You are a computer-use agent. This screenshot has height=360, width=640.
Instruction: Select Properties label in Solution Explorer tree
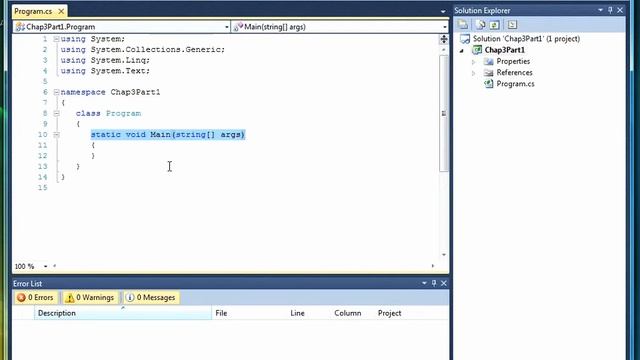513,61
